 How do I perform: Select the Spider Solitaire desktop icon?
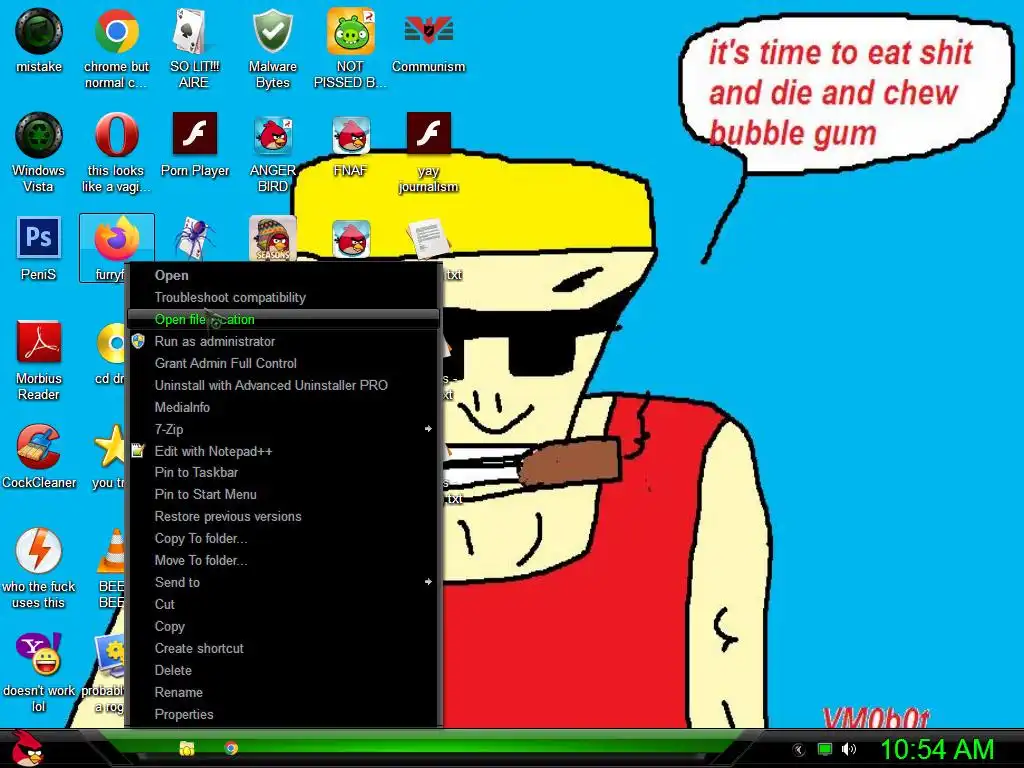click(194, 239)
